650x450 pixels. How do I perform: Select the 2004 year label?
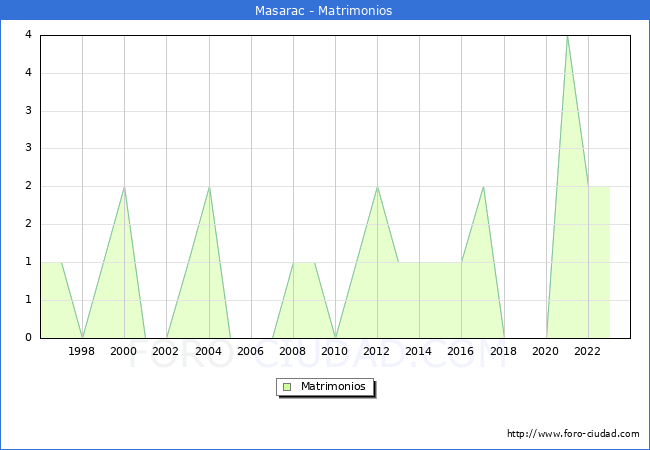tap(208, 351)
